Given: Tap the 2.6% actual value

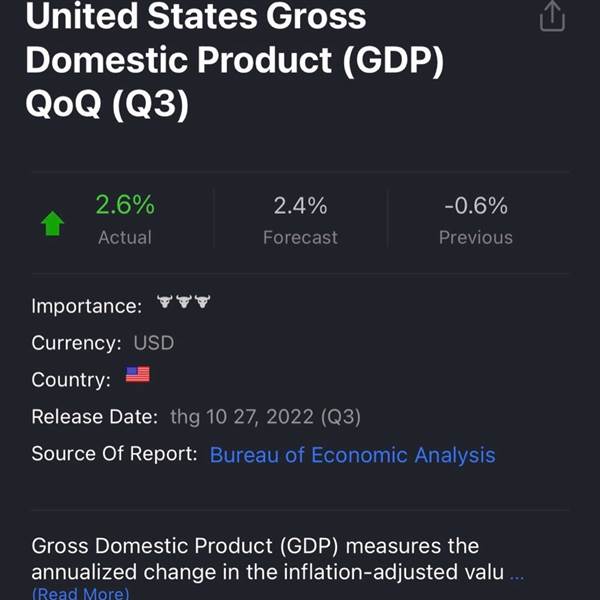Looking at the screenshot, I should 125,205.
